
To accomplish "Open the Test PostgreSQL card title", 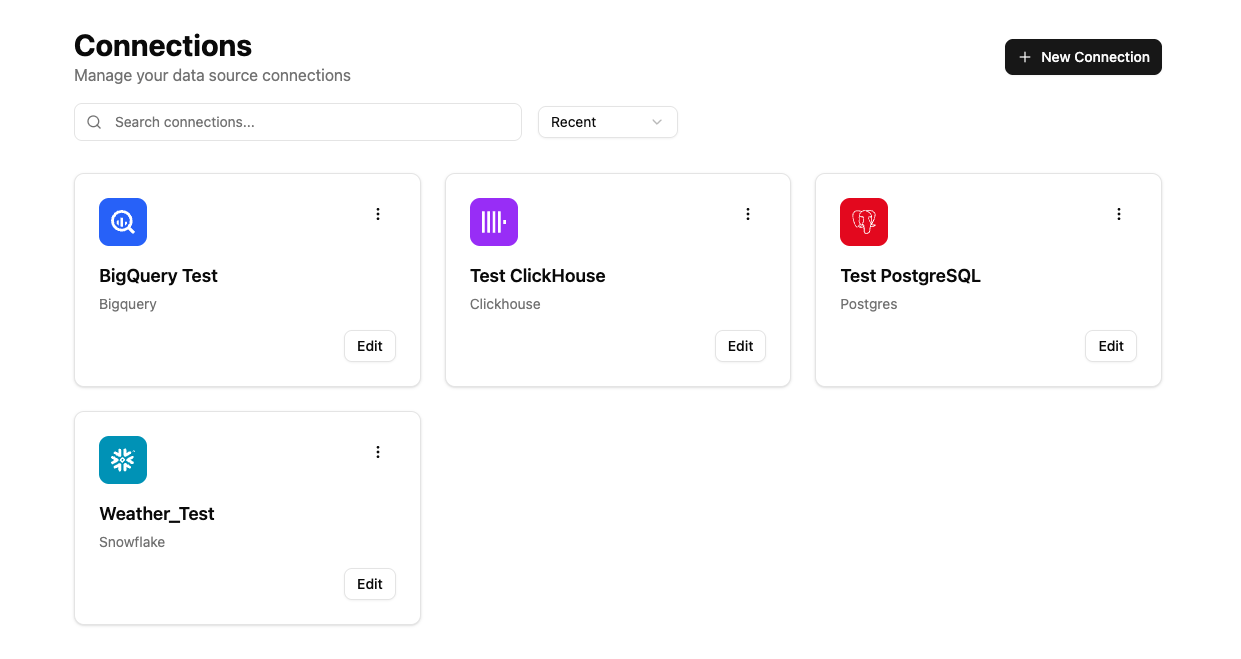I will 910,276.
